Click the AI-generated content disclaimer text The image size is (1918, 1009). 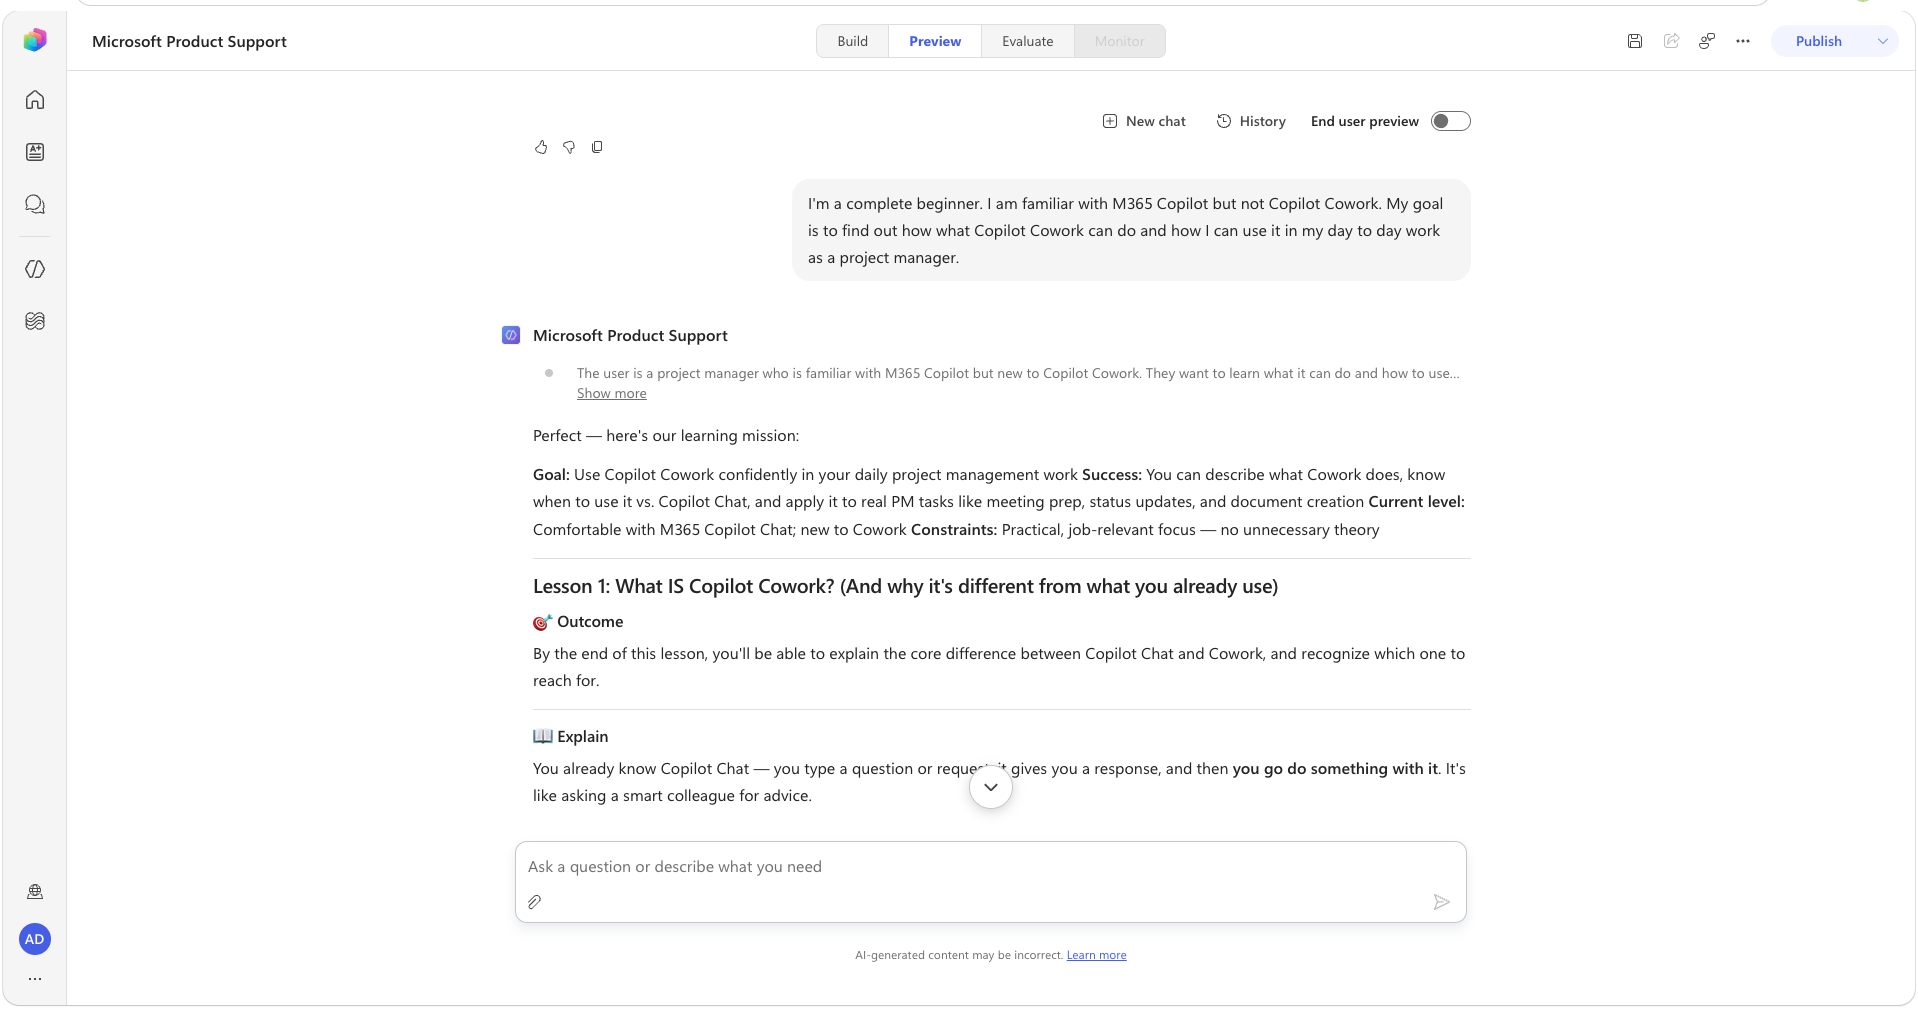pyautogui.click(x=959, y=955)
